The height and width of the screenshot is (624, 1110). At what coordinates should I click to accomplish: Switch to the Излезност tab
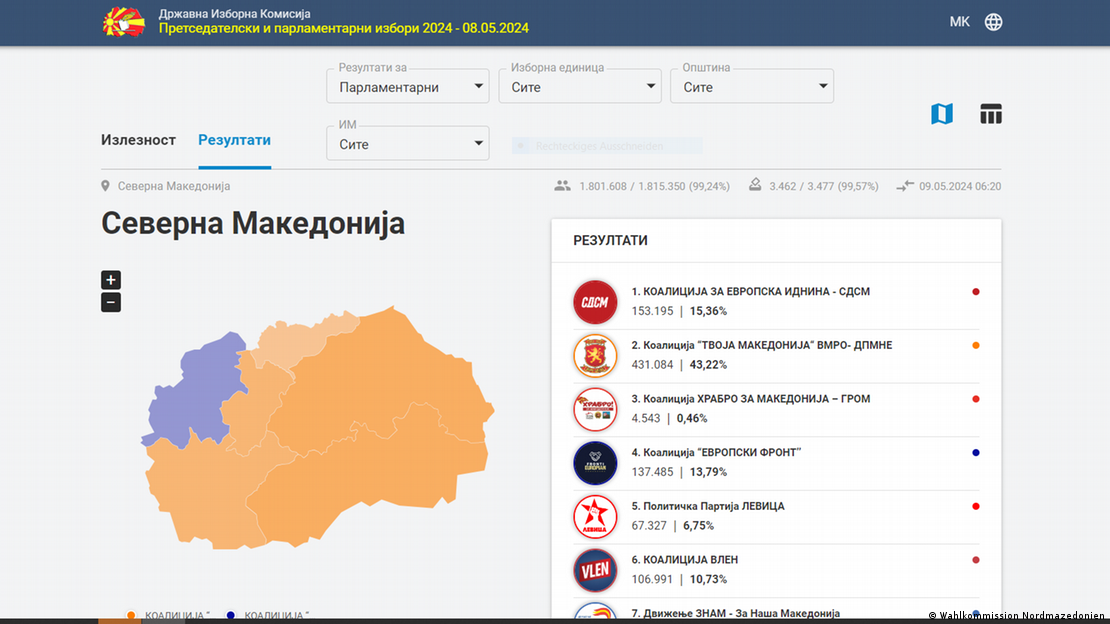coord(138,140)
